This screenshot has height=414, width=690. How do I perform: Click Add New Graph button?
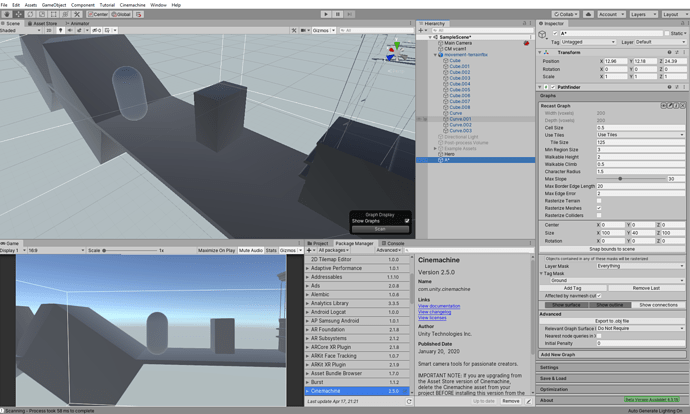pyautogui.click(x=612, y=355)
